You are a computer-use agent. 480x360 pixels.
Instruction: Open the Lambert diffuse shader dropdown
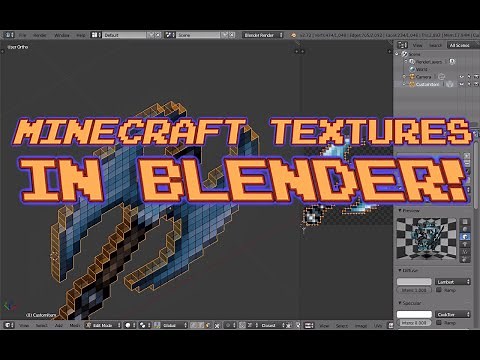click(453, 282)
